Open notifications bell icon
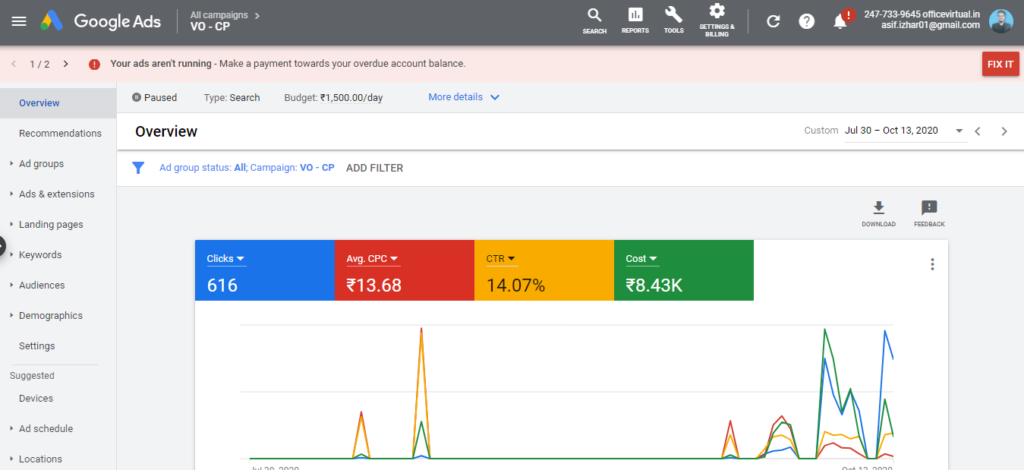Screen dimensions: 1024x470 840,21
